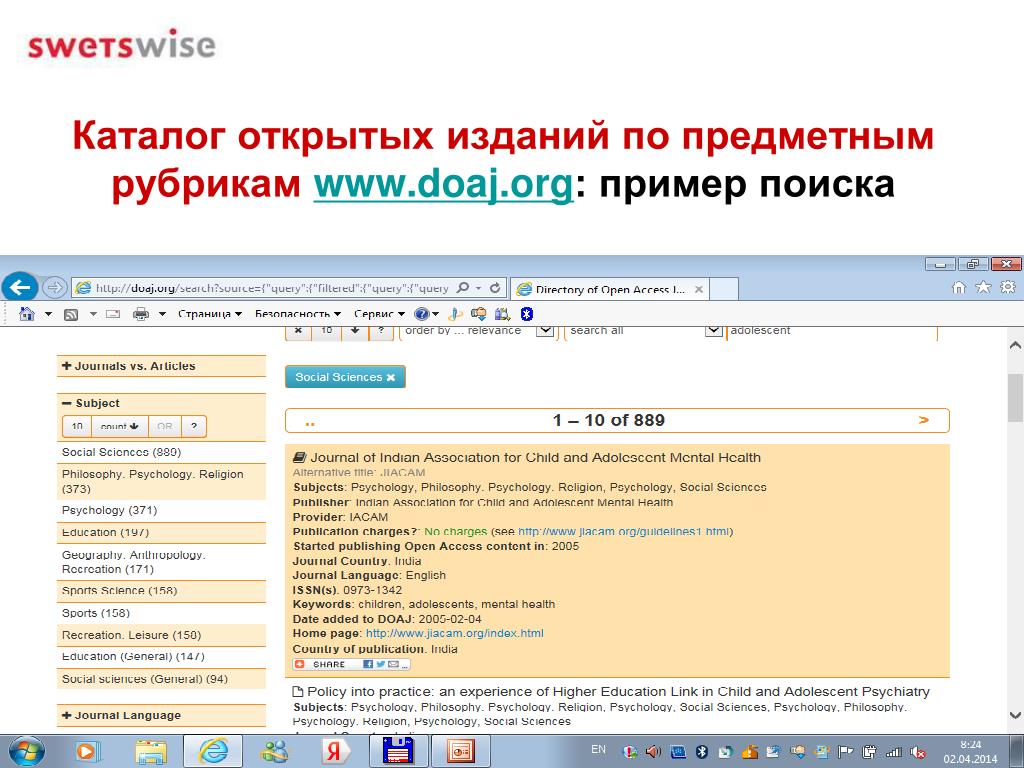Click the Print icon in command bar
The width and height of the screenshot is (1024, 768).
[x=140, y=314]
